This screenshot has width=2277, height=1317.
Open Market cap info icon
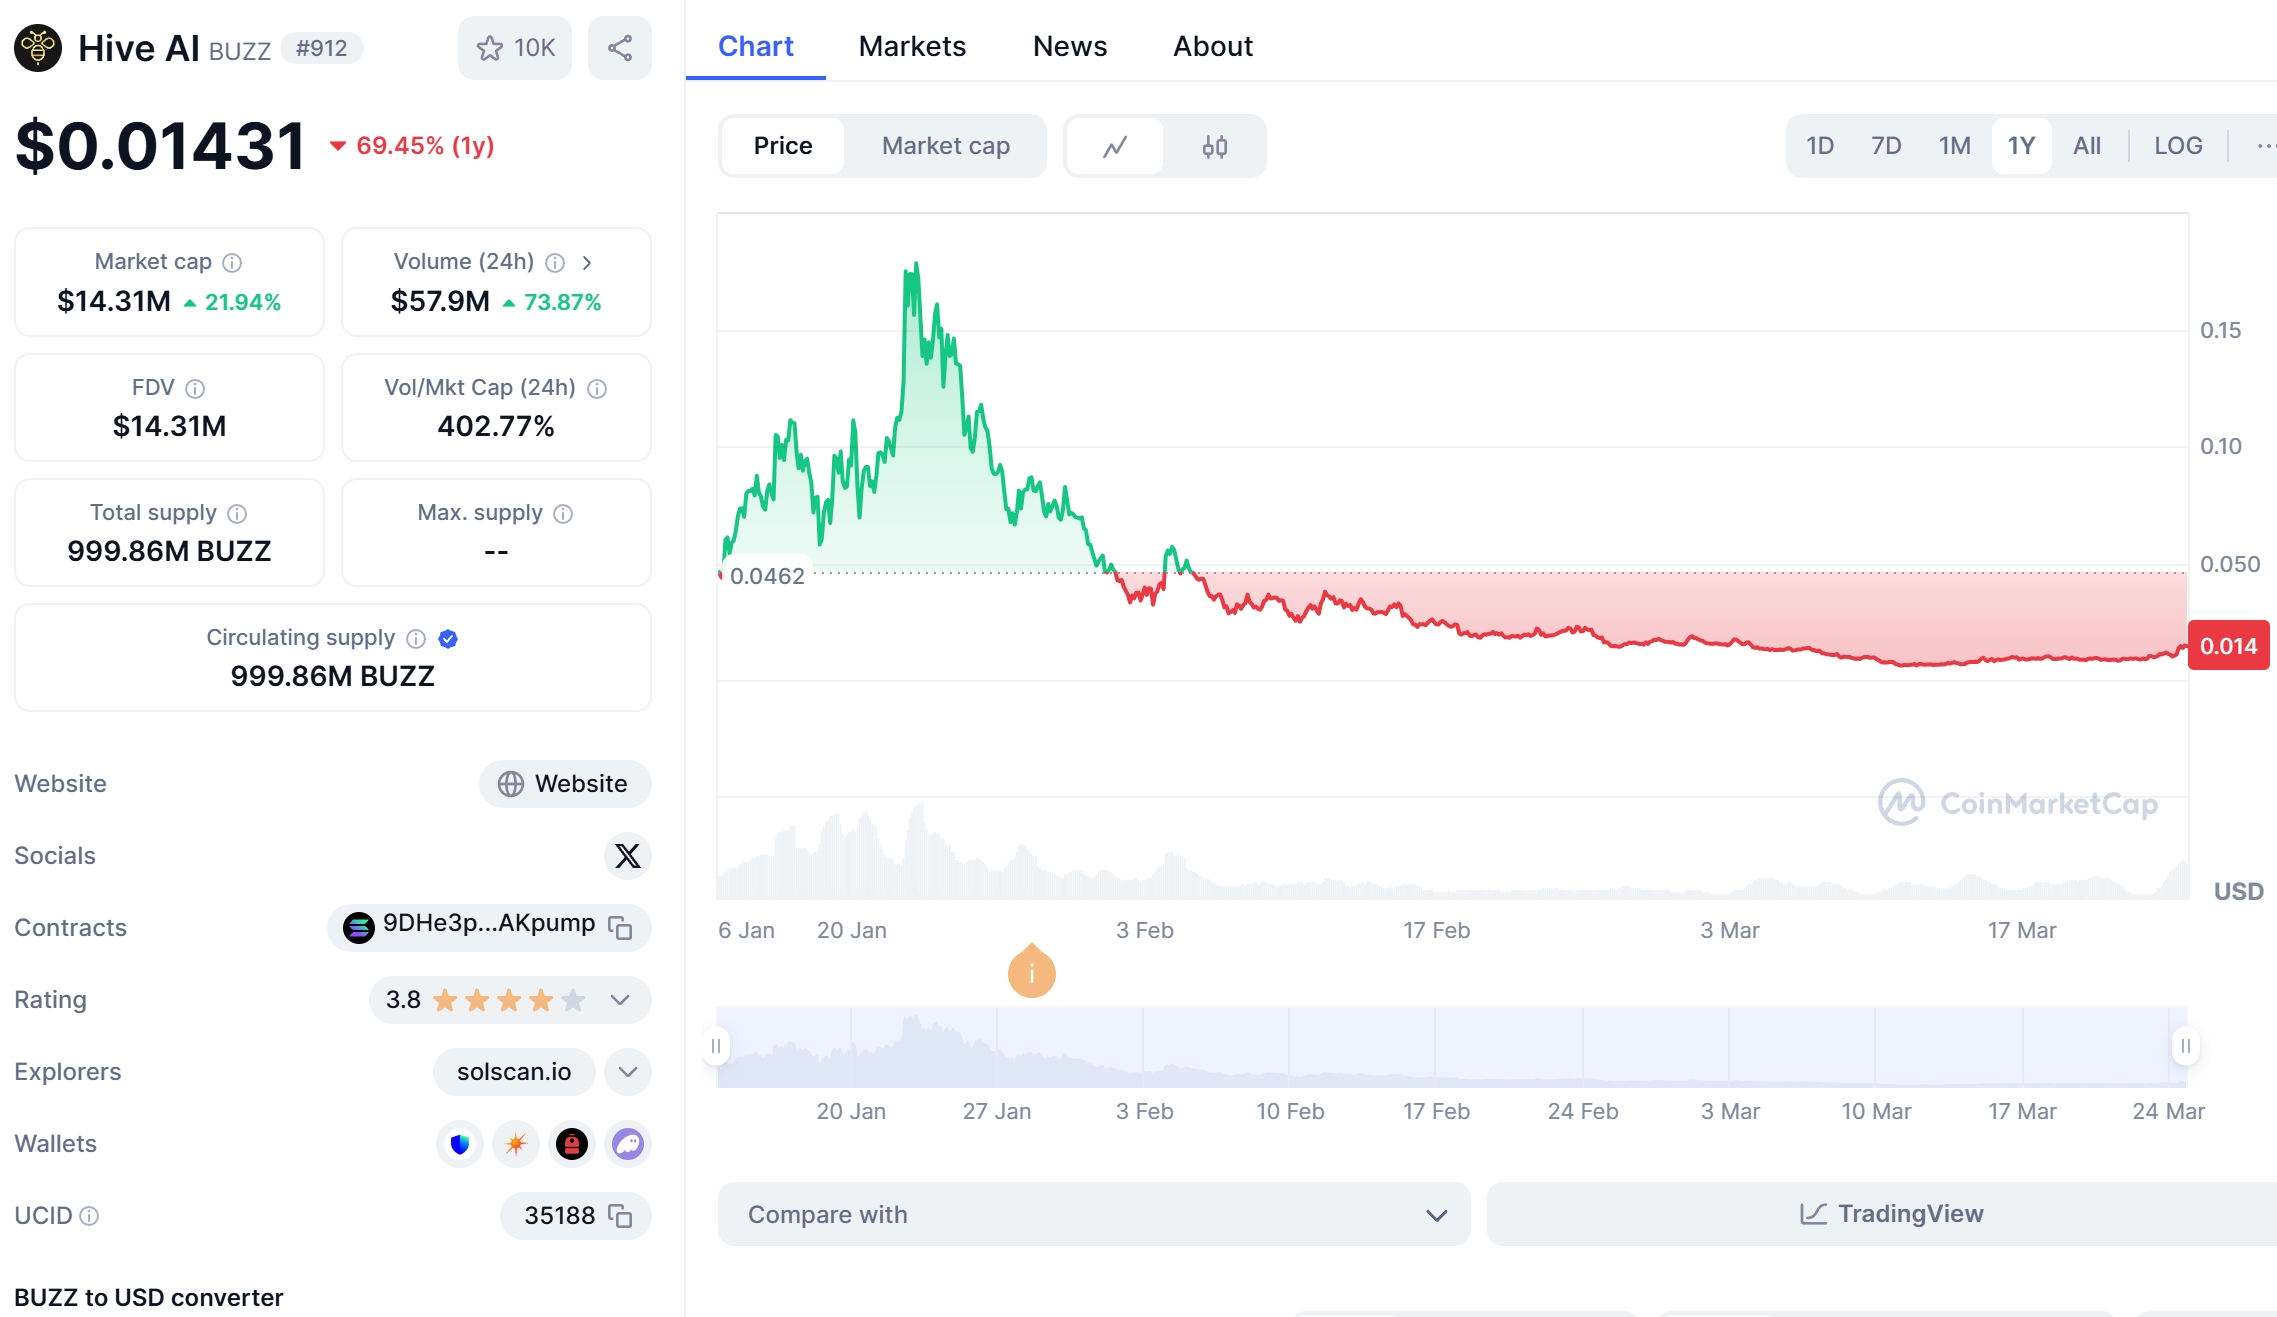click(x=232, y=263)
